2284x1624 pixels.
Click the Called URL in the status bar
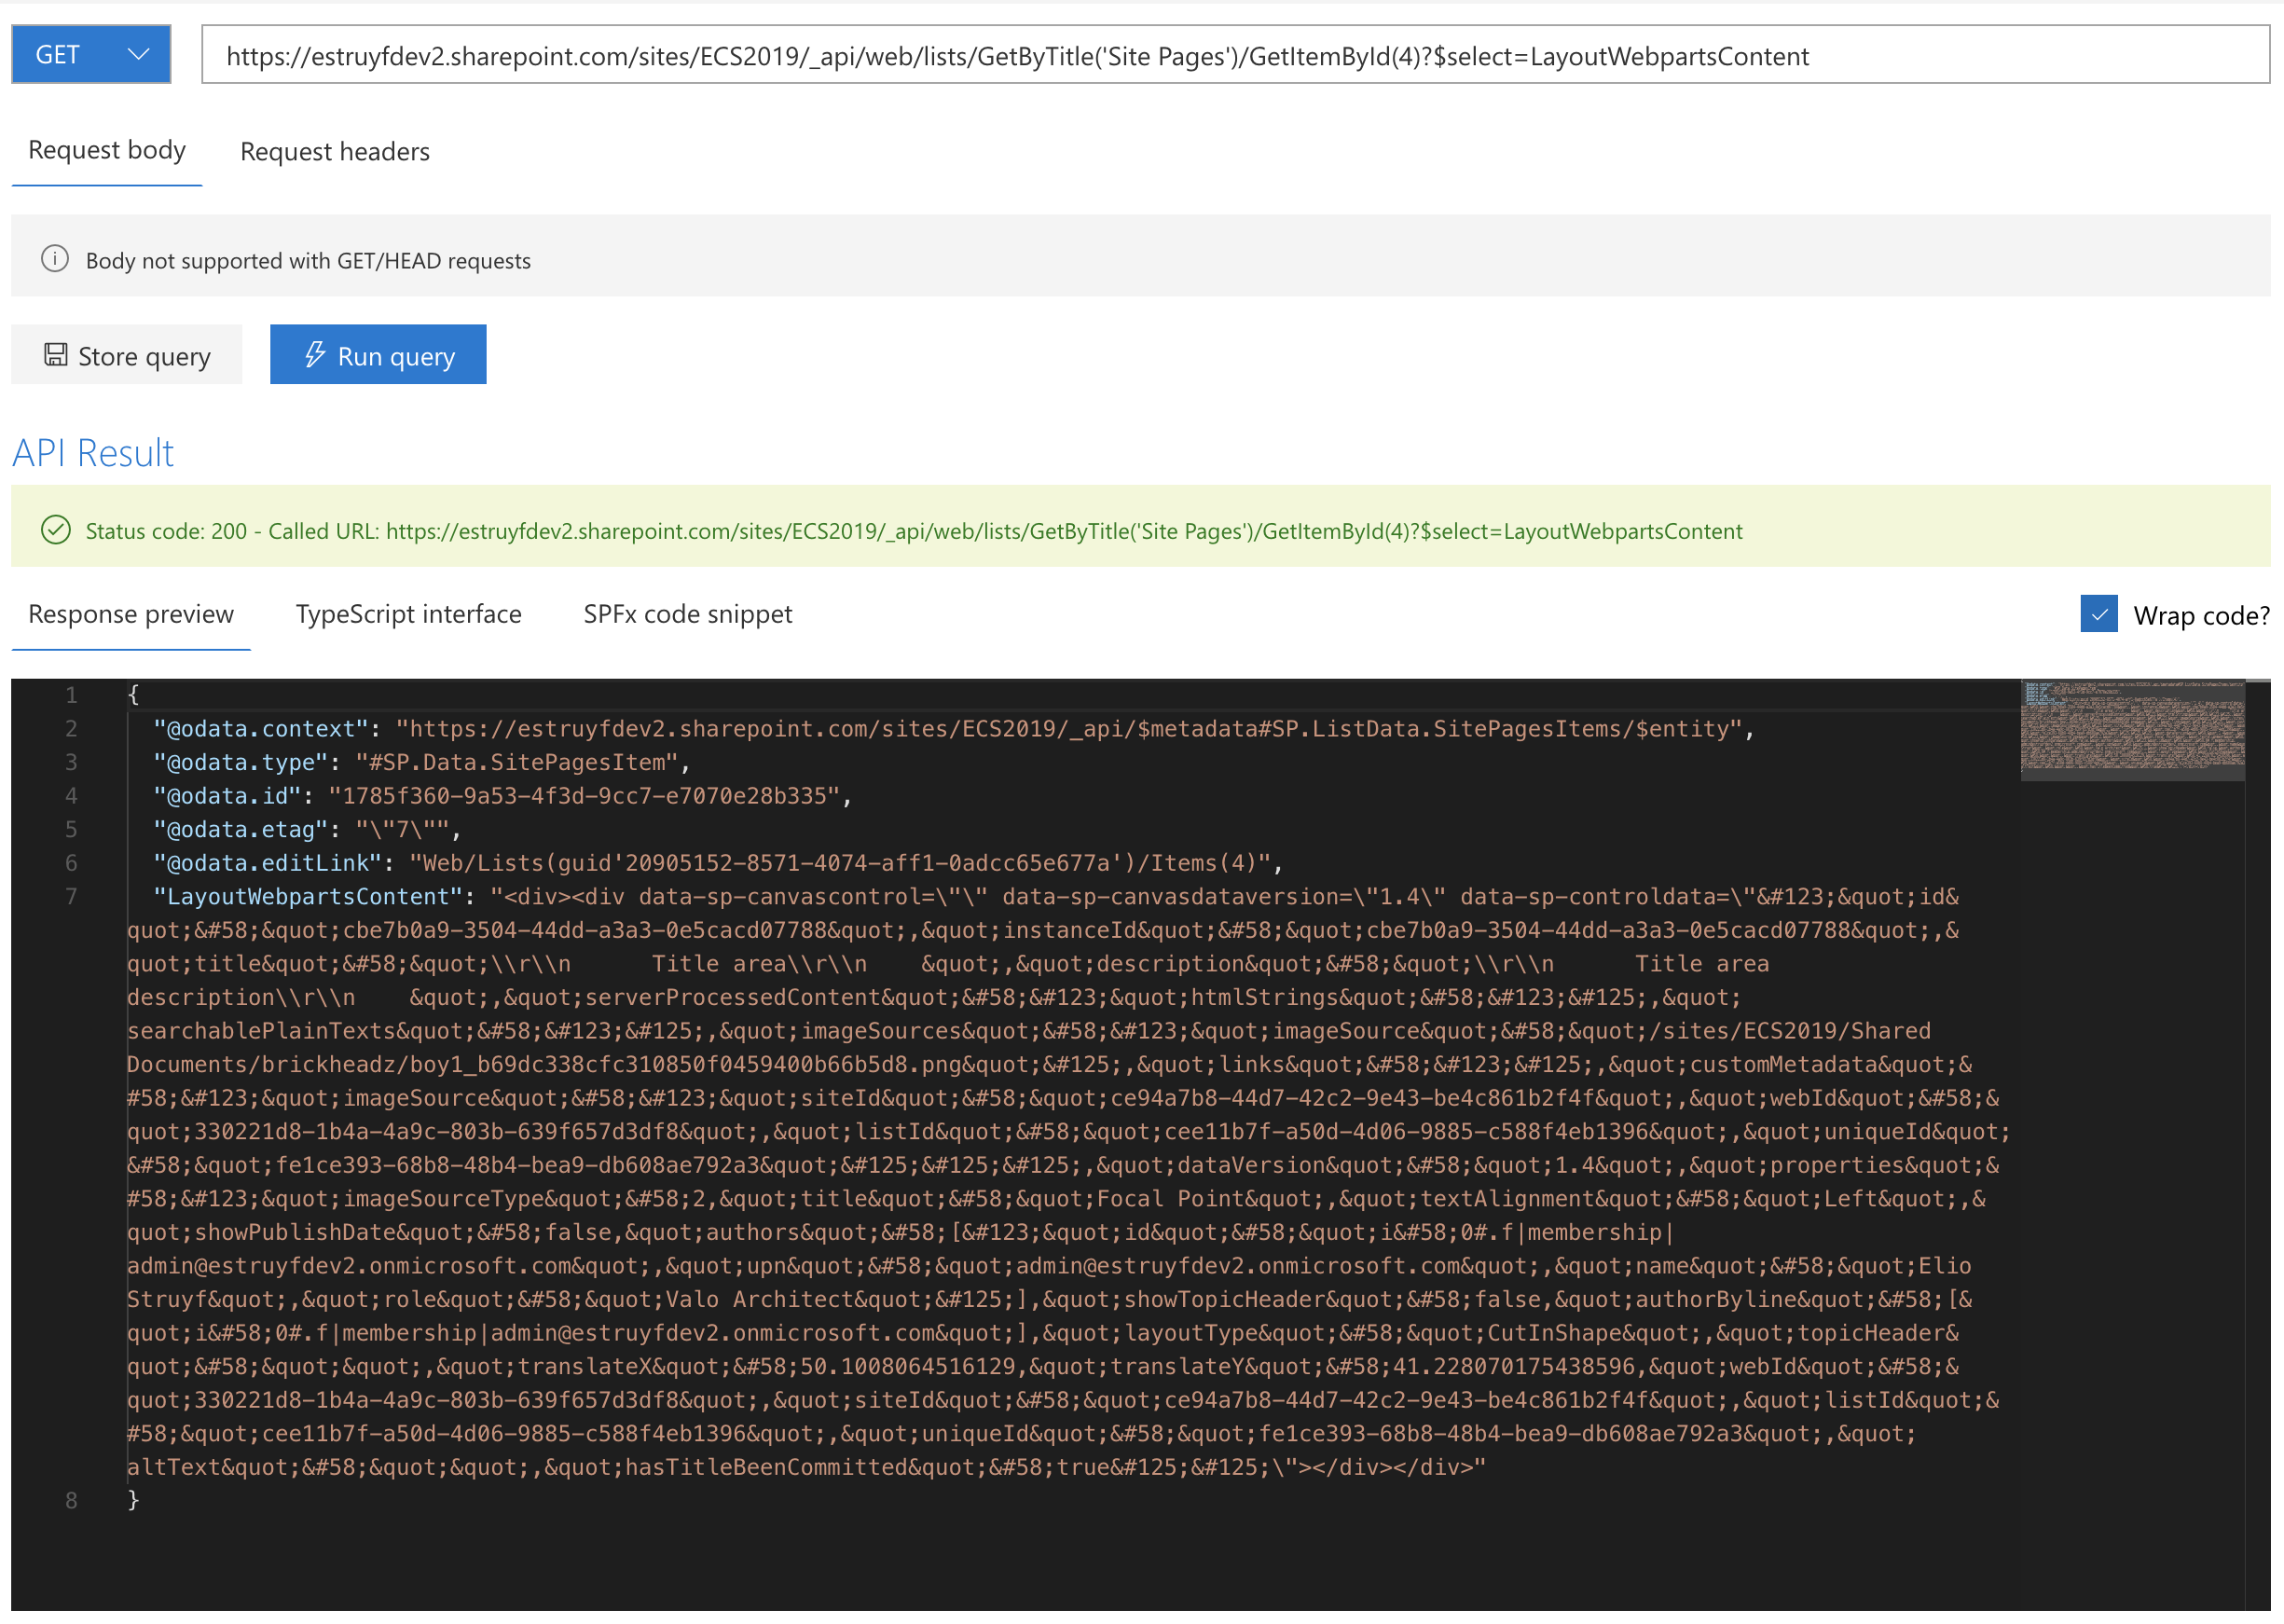[x=1064, y=532]
